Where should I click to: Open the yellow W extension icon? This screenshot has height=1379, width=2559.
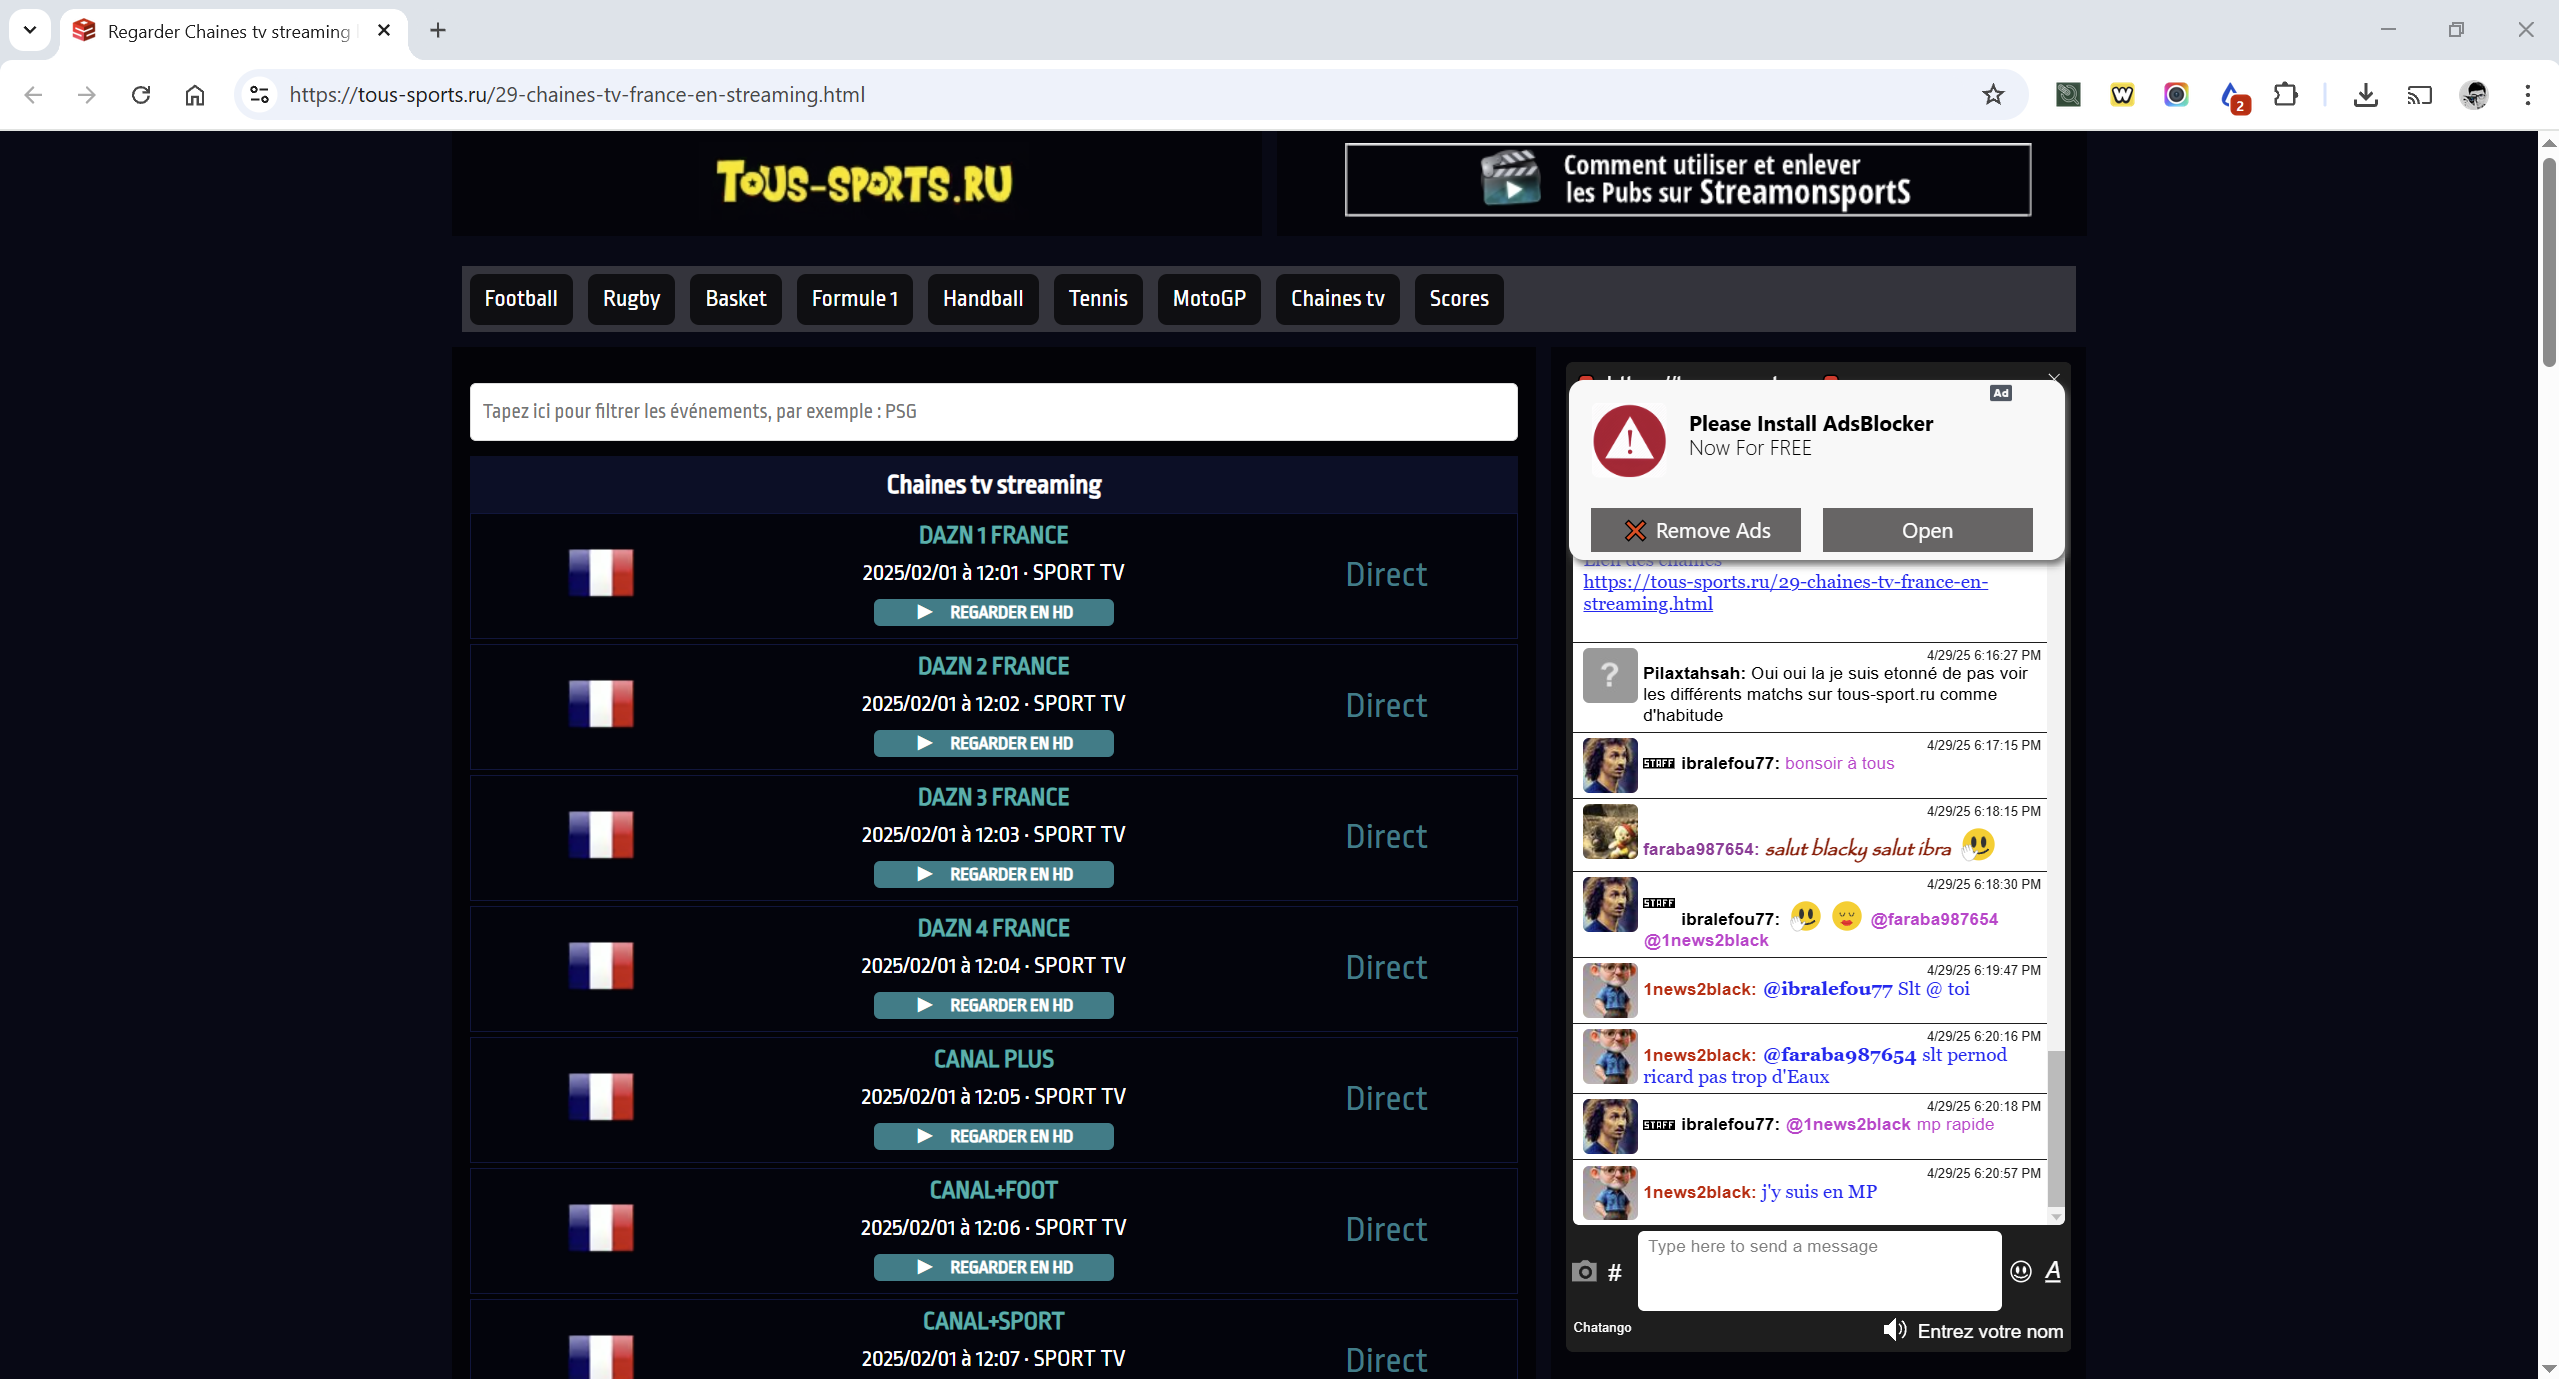(2122, 95)
